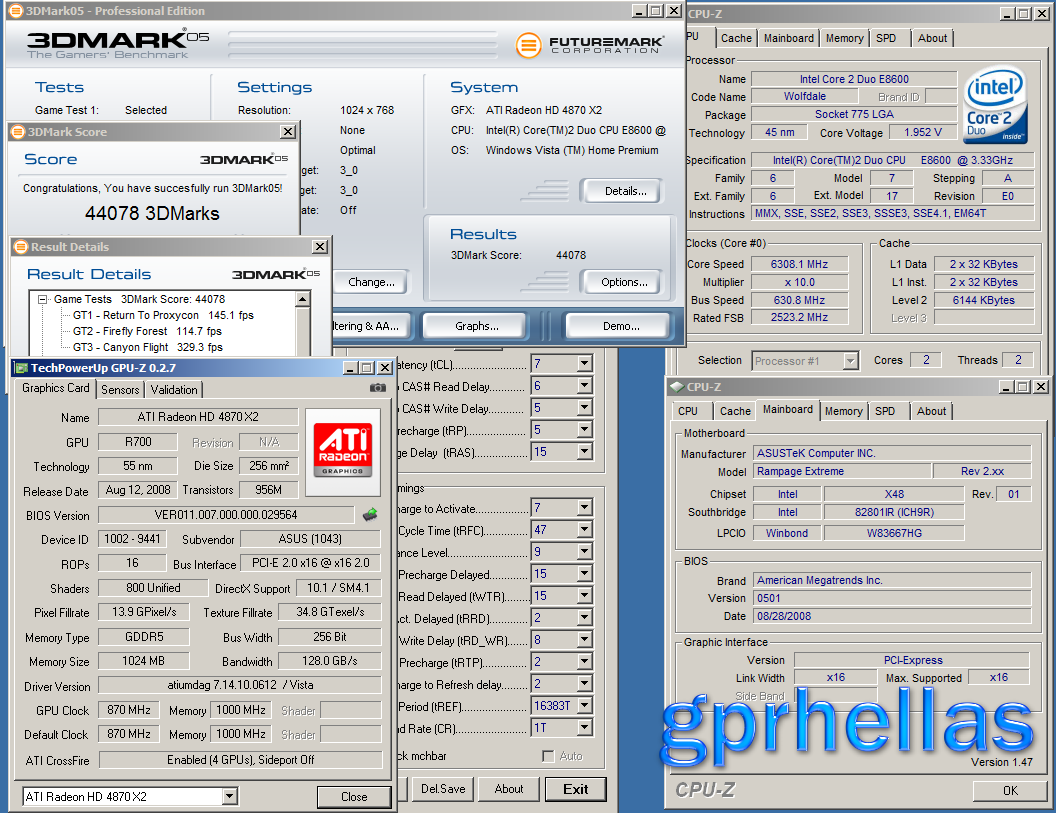Close the 3DMark Score dialog
The height and width of the screenshot is (813, 1056).
(x=288, y=131)
